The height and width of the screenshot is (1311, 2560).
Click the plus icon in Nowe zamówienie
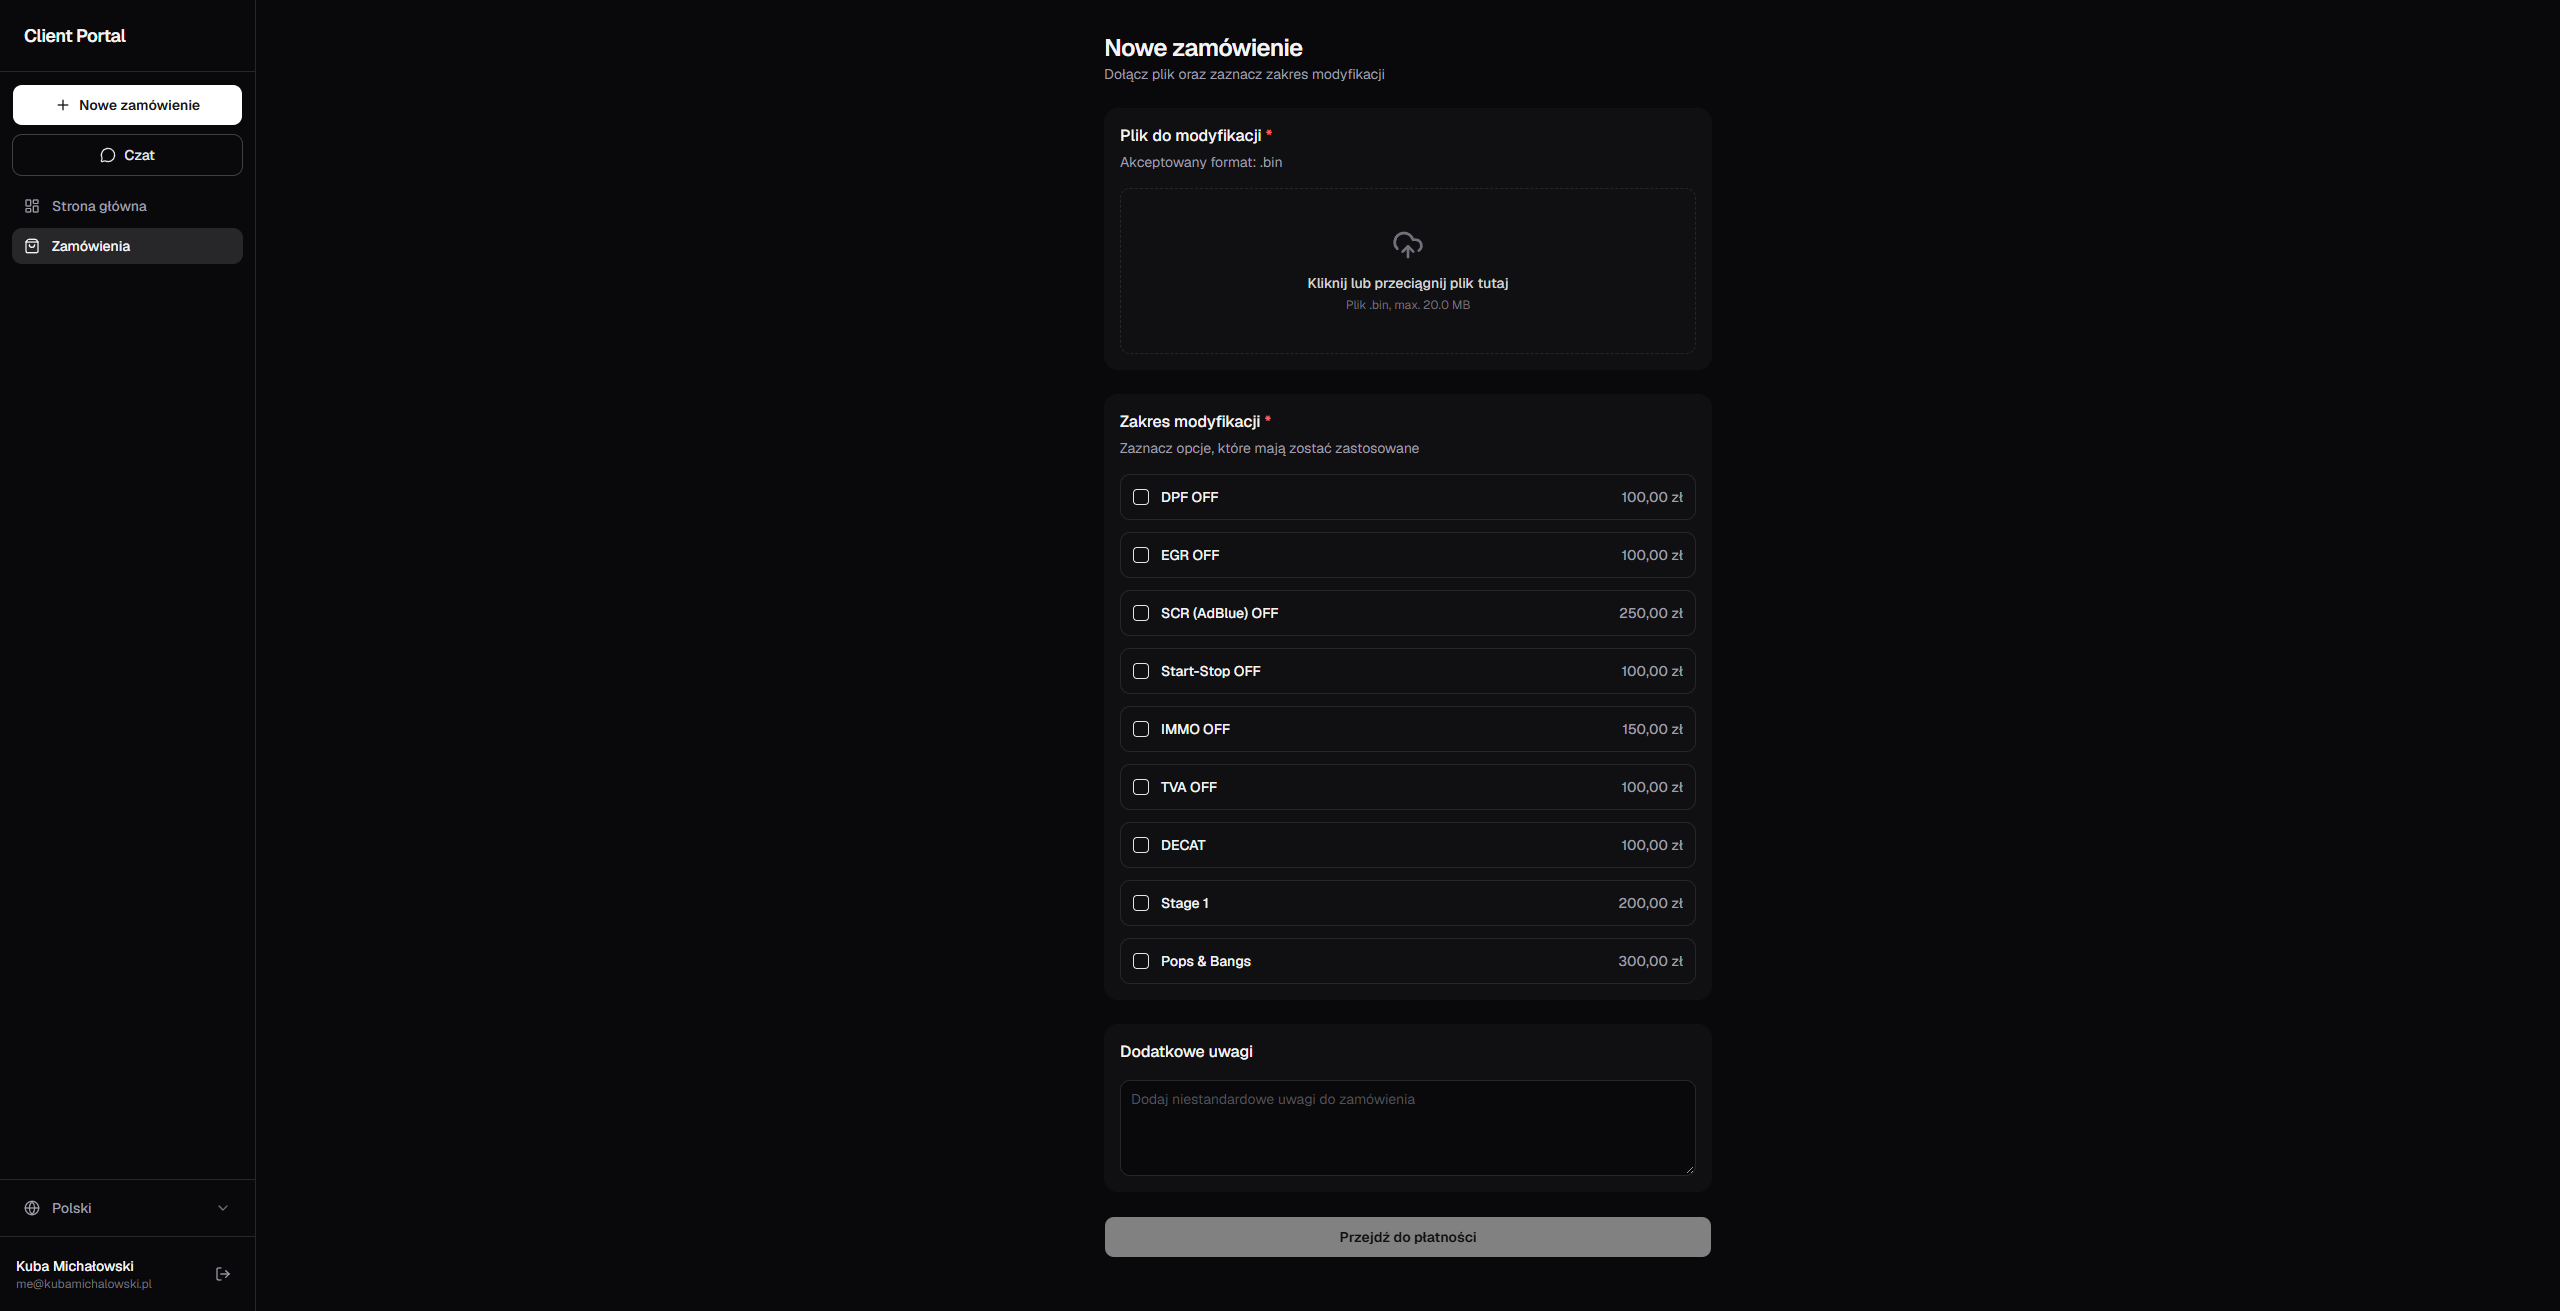pyautogui.click(x=63, y=105)
